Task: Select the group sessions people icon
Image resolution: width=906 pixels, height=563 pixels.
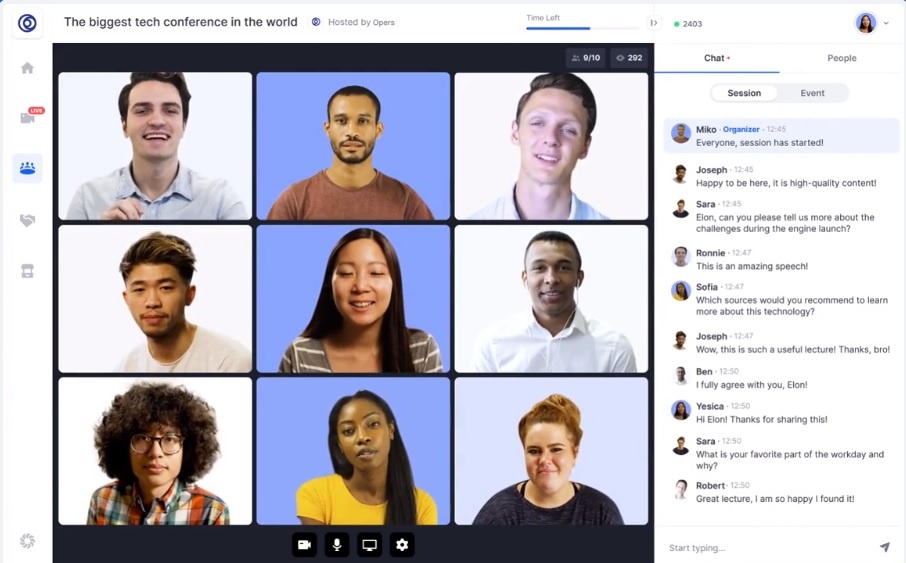Action: pyautogui.click(x=27, y=168)
